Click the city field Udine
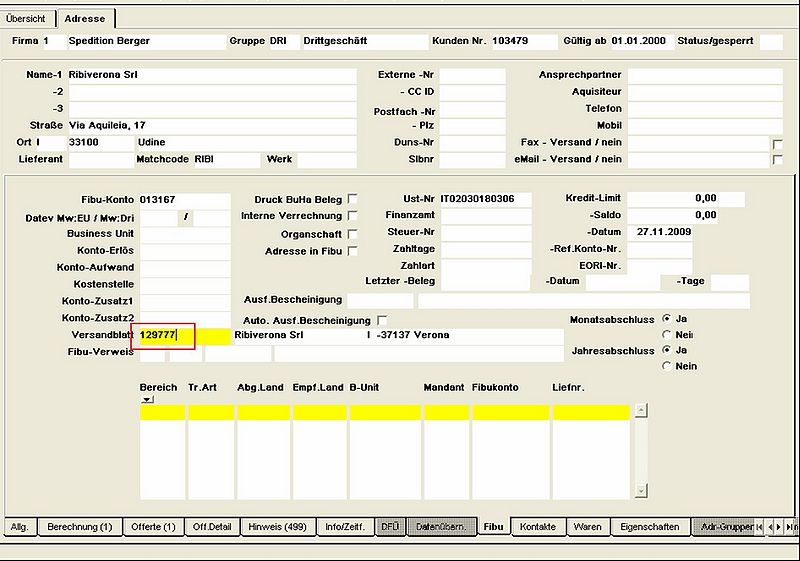 [246, 143]
